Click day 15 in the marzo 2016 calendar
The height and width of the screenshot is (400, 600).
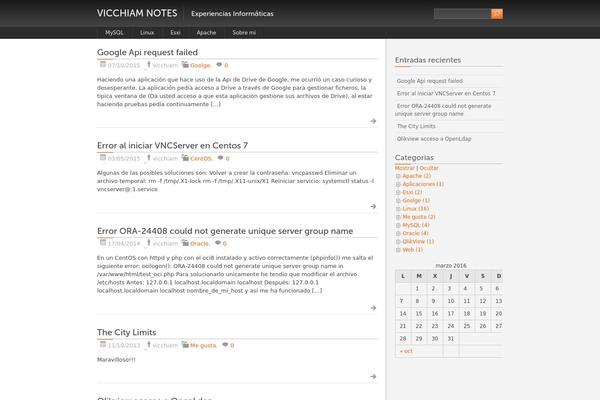point(419,313)
